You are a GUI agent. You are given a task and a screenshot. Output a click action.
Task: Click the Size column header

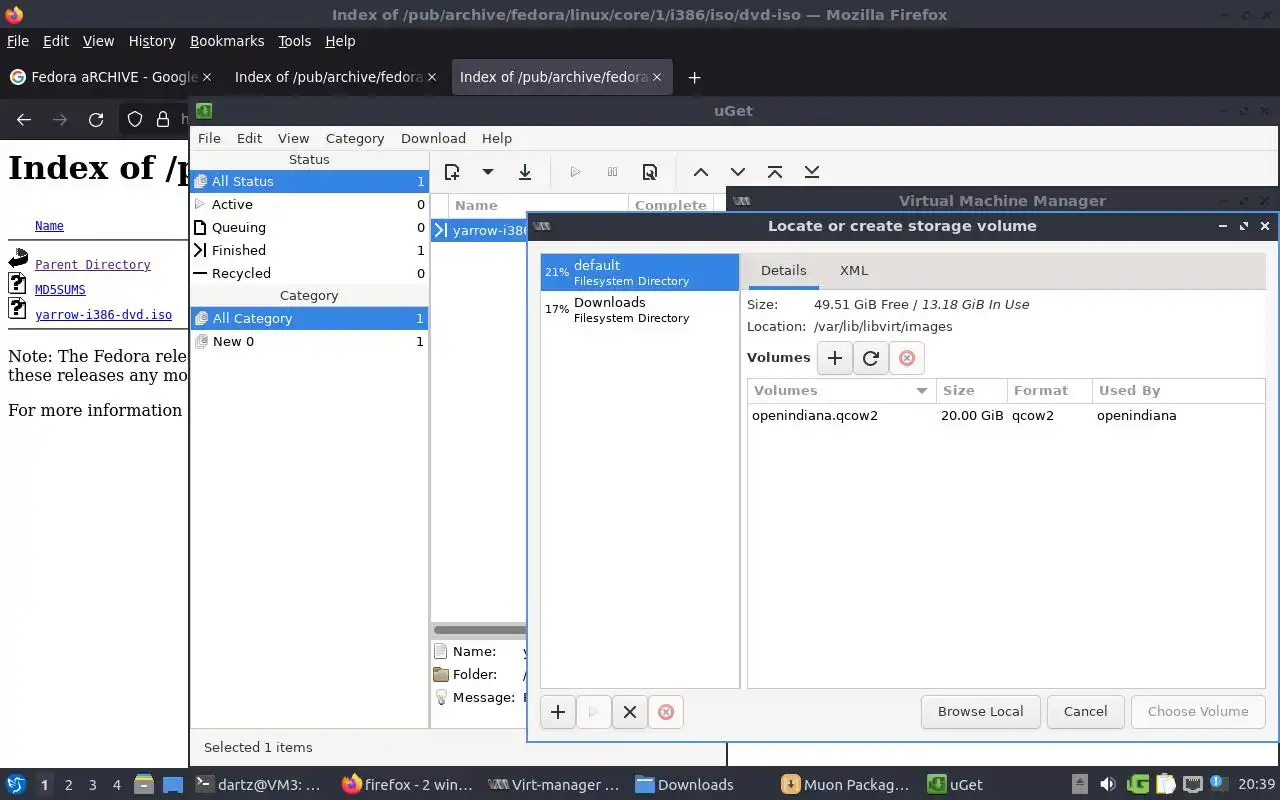pyautogui.click(x=971, y=391)
